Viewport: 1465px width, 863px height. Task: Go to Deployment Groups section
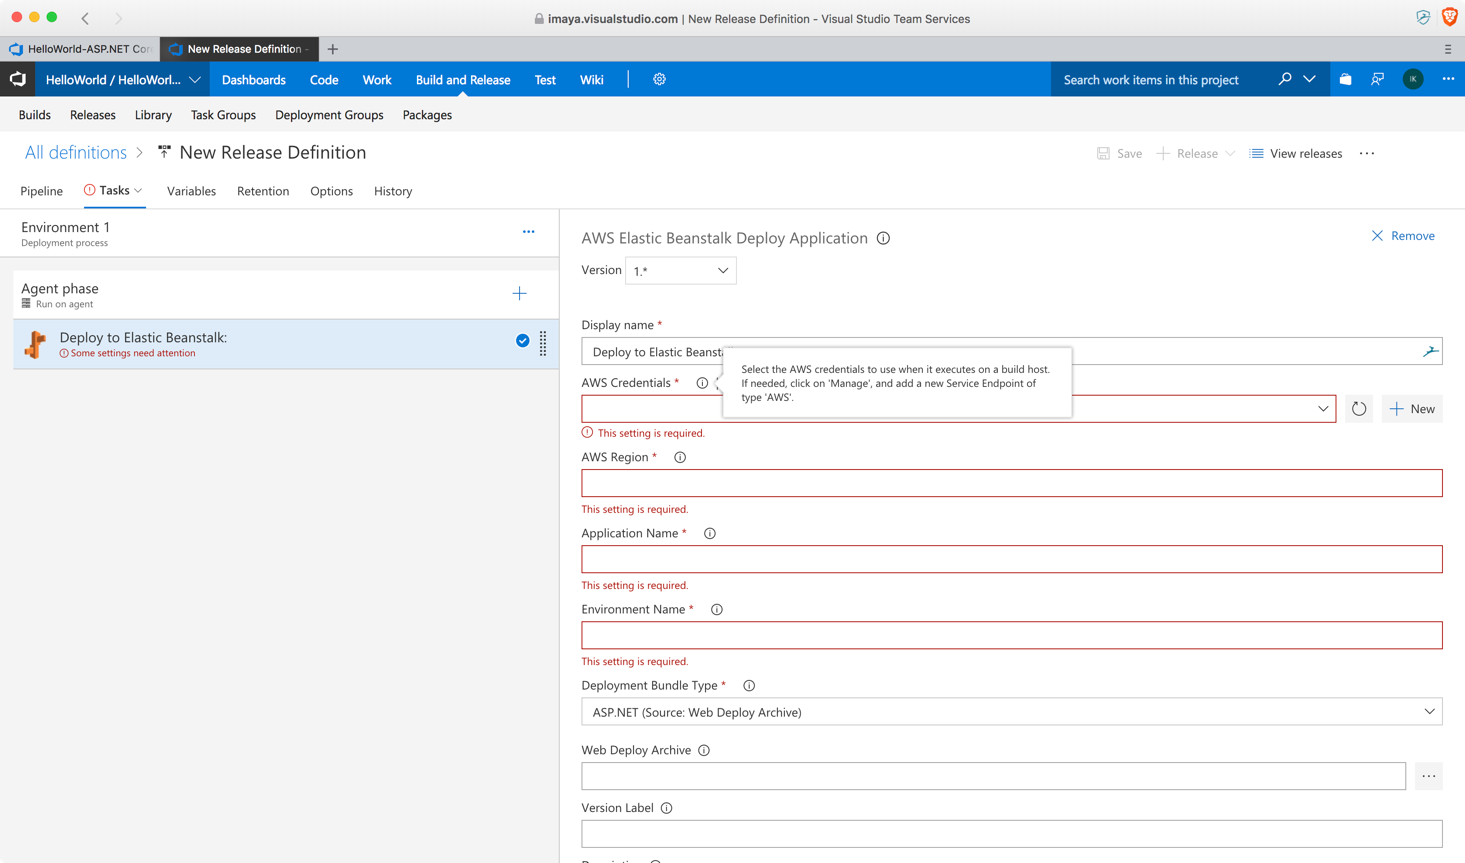pyautogui.click(x=329, y=115)
